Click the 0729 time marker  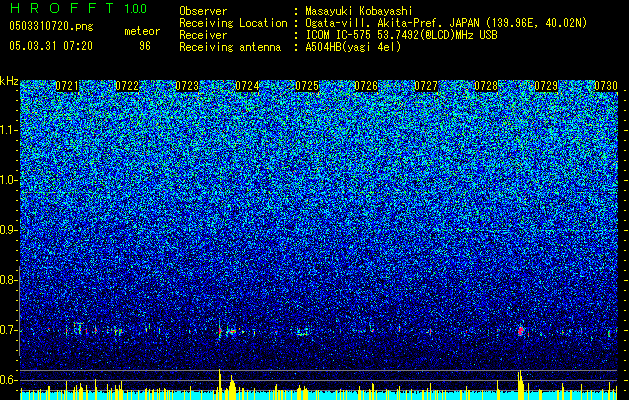coord(546,86)
